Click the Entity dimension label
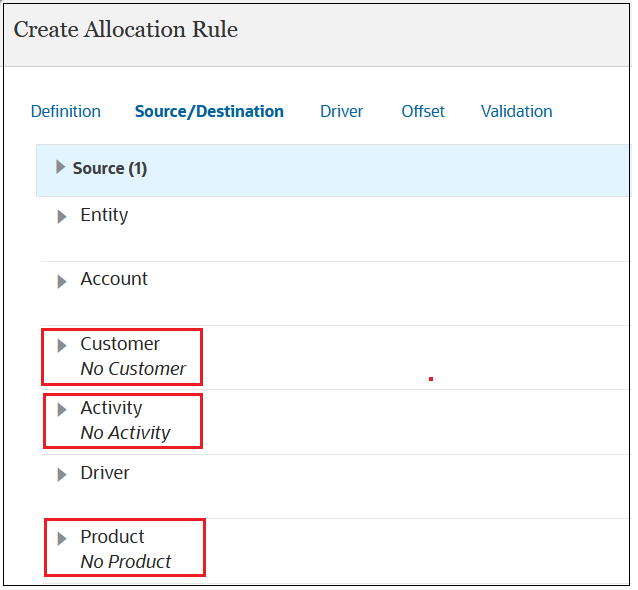Image resolution: width=638 pixels, height=590 pixels. coord(104,215)
